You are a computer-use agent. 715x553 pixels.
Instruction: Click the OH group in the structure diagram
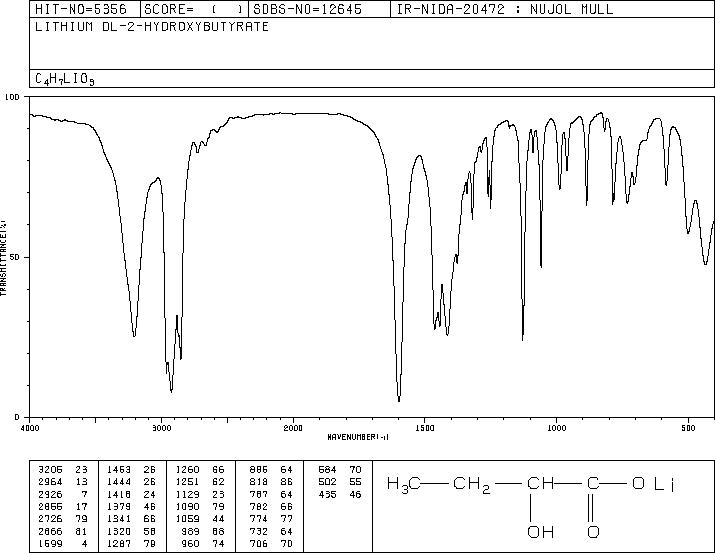540,532
